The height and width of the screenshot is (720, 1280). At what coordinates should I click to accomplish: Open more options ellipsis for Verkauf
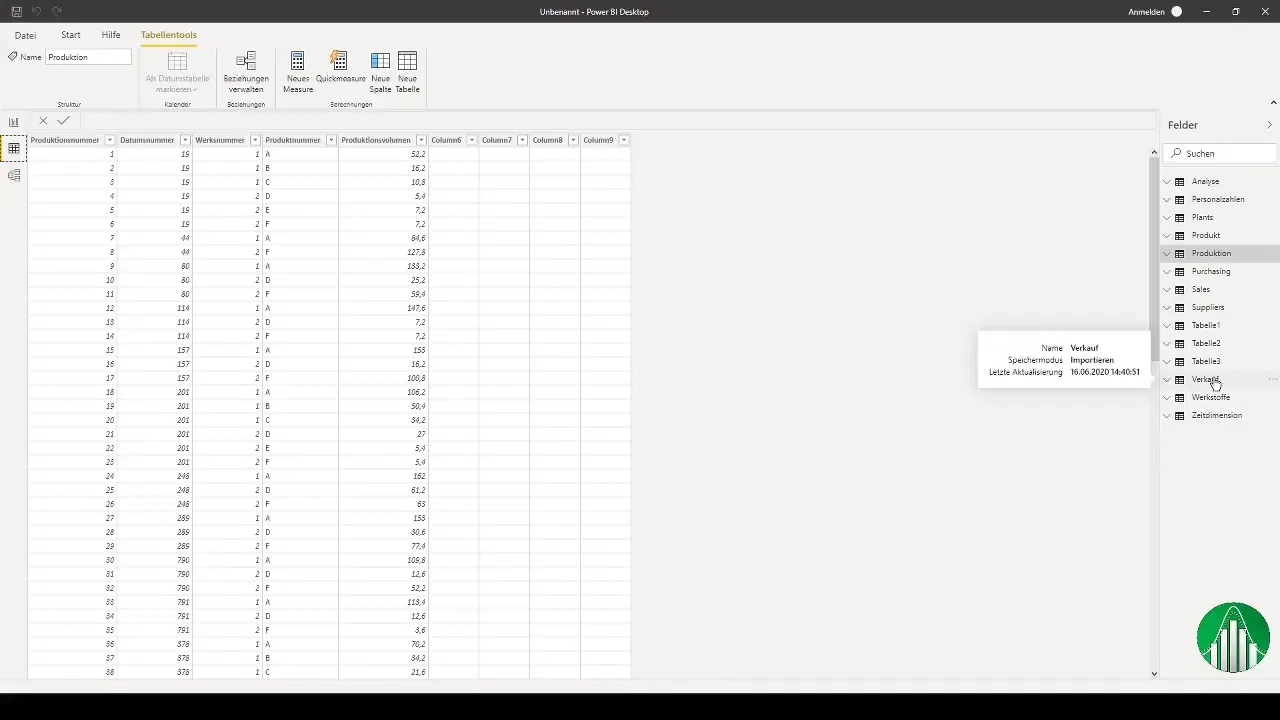(x=1272, y=380)
